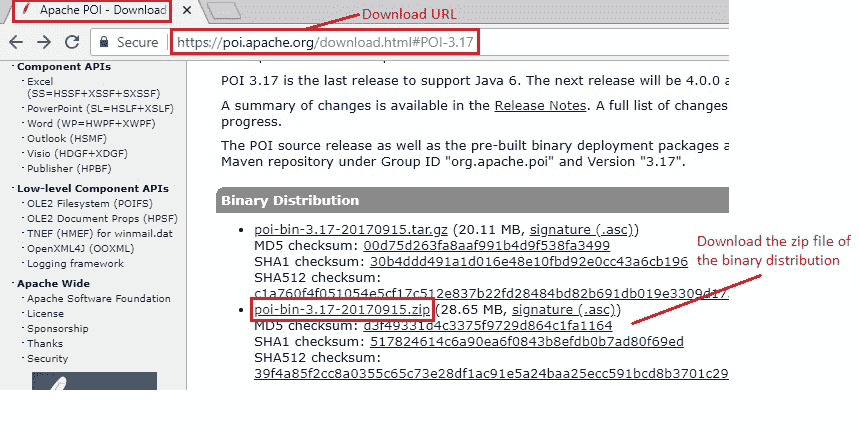
Task: Open the Word (WP=HWPF+XWPF) link
Action: (91, 123)
